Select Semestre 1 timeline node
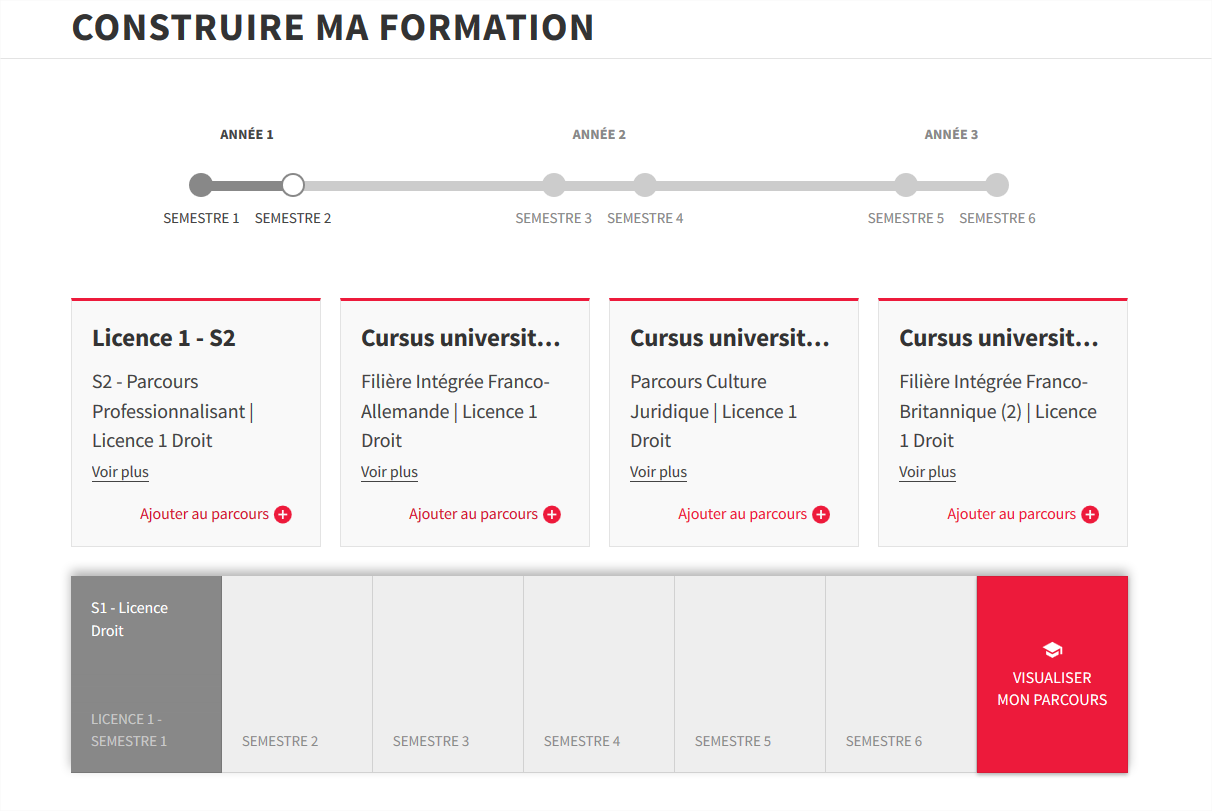 click(201, 185)
